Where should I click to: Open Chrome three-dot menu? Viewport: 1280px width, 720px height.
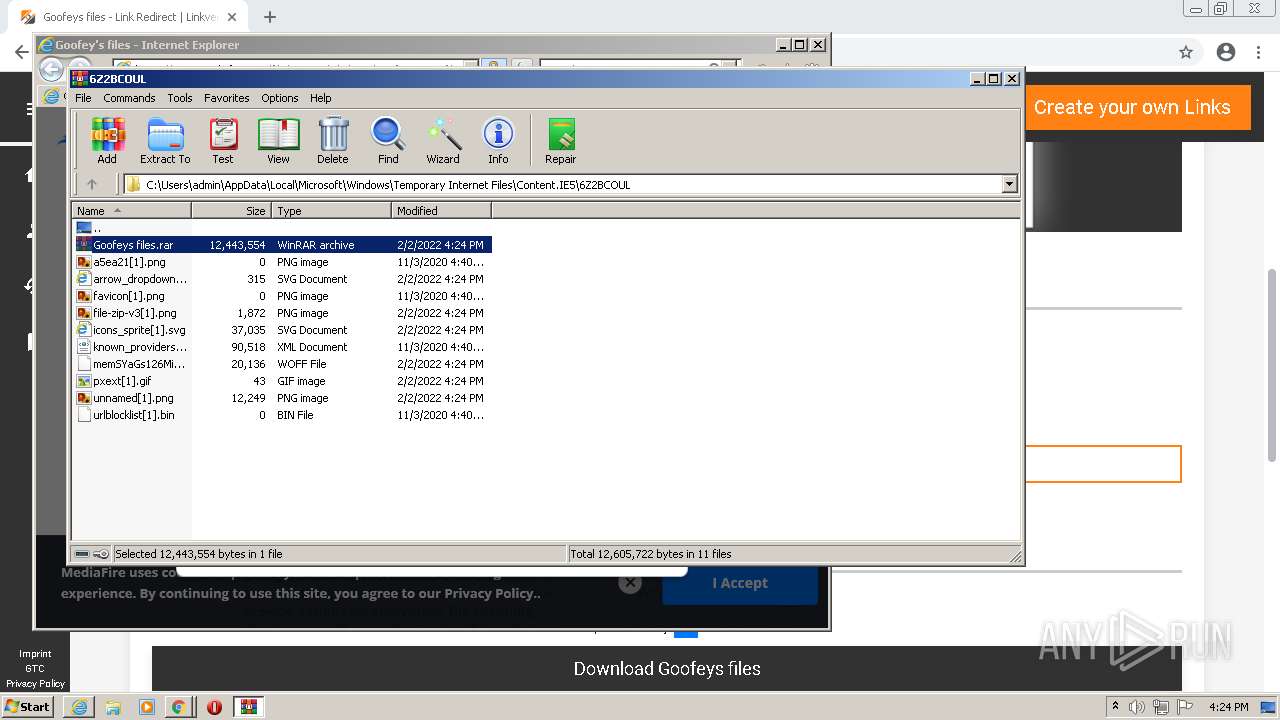click(x=1260, y=52)
